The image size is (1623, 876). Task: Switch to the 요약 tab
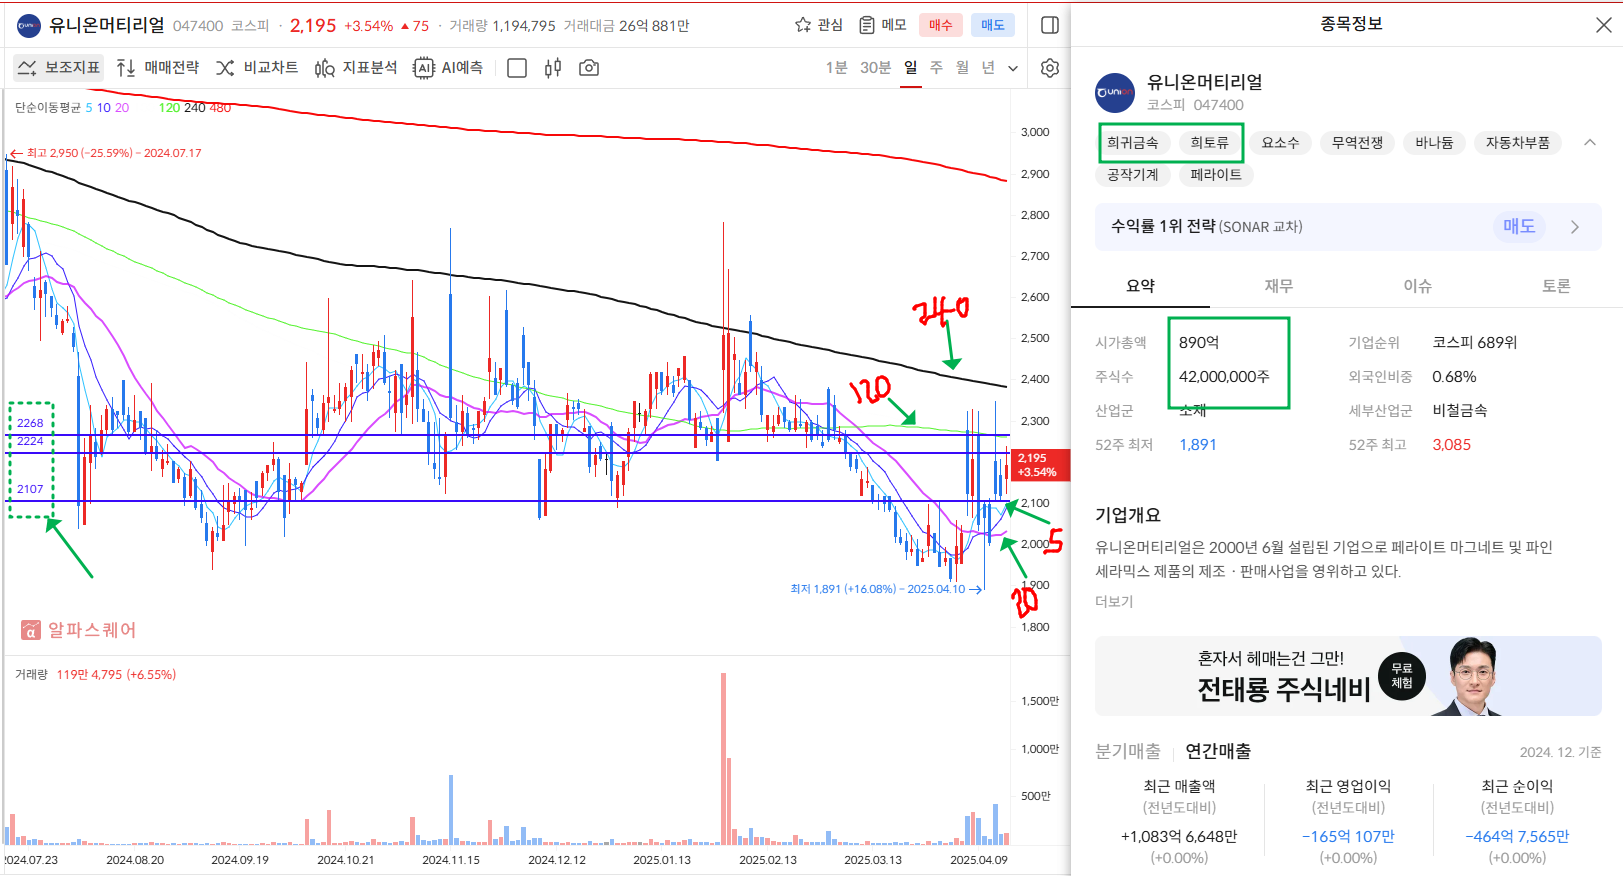[x=1140, y=286]
